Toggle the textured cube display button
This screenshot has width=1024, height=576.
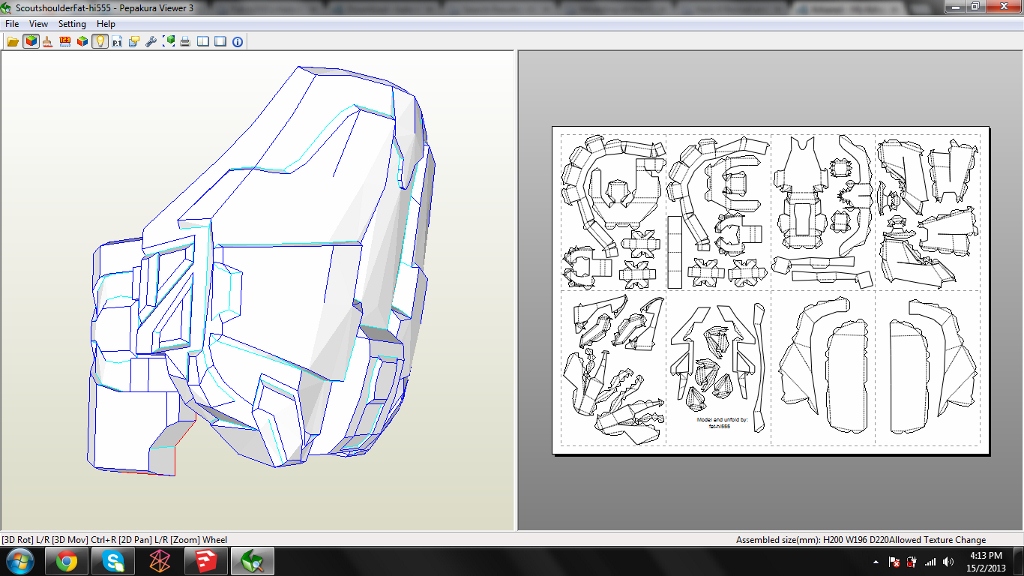click(31, 42)
